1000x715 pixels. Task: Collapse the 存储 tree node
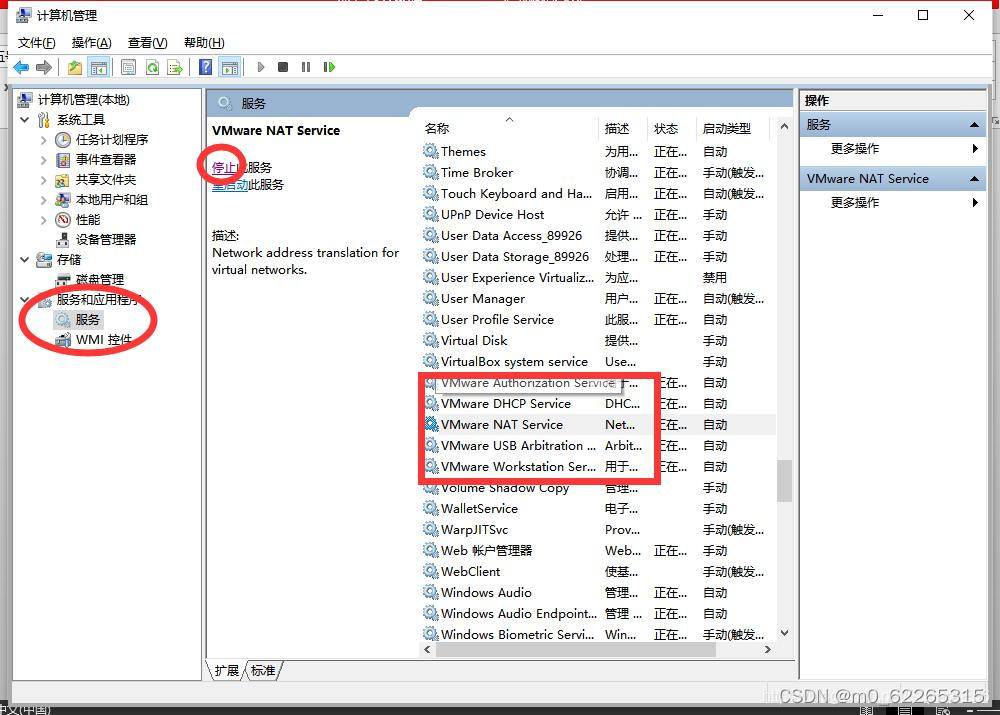click(x=24, y=260)
